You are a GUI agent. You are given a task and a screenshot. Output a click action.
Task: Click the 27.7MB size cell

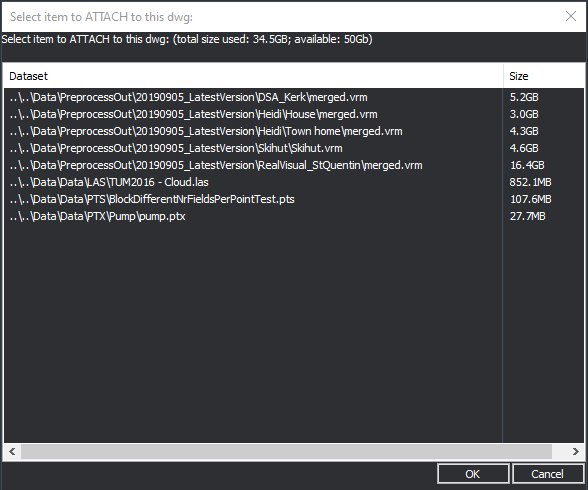click(527, 216)
